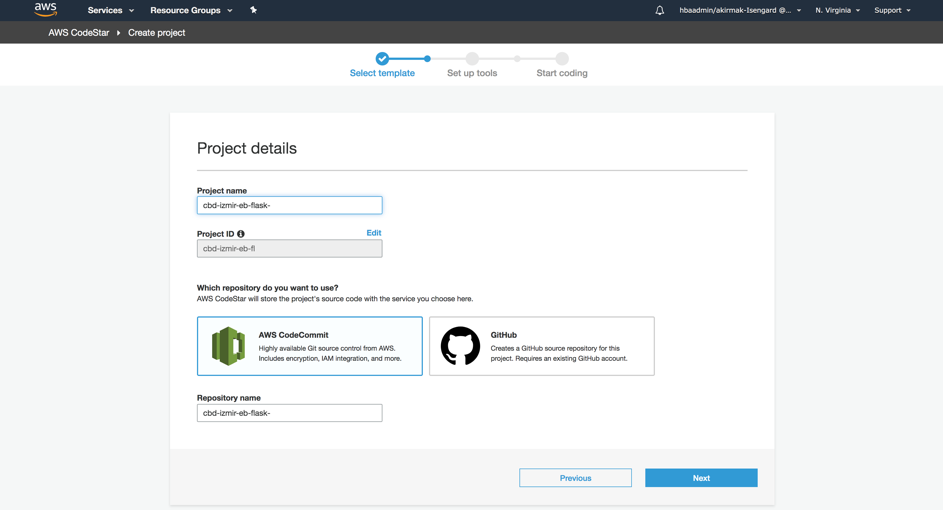943x510 pixels.
Task: Focus the Project name field
Action: click(289, 205)
